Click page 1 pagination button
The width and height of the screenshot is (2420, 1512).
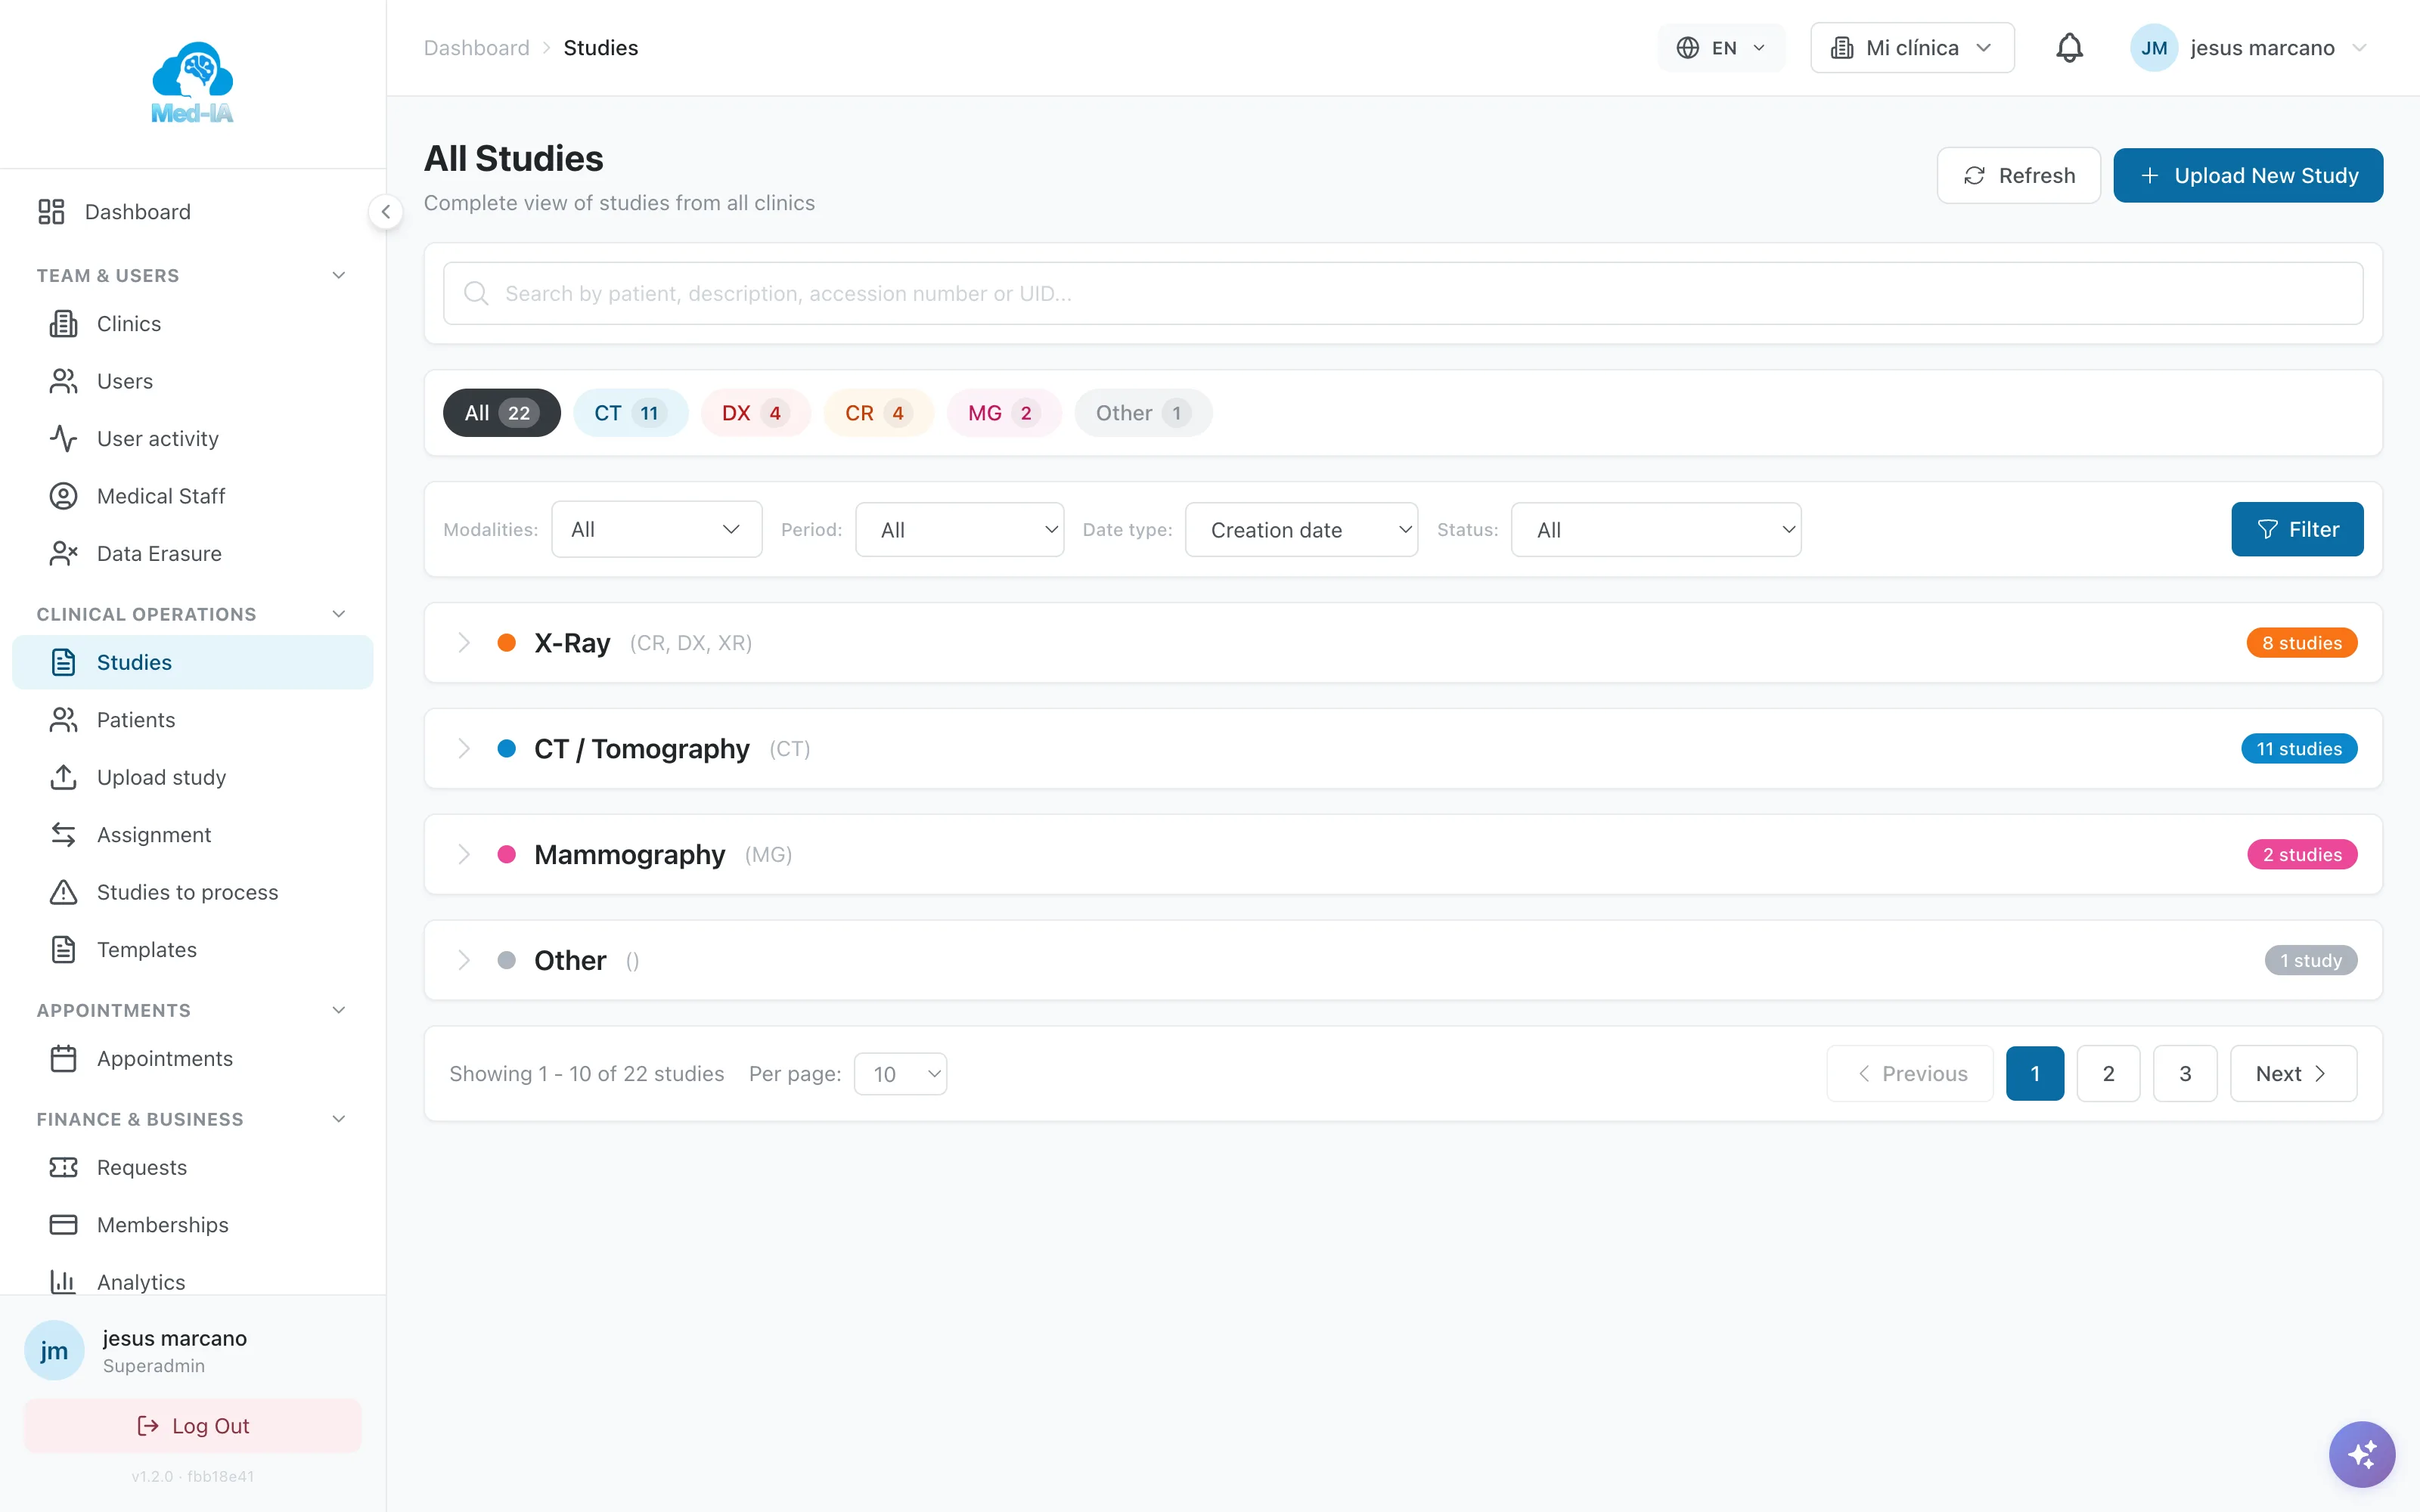click(2035, 1074)
